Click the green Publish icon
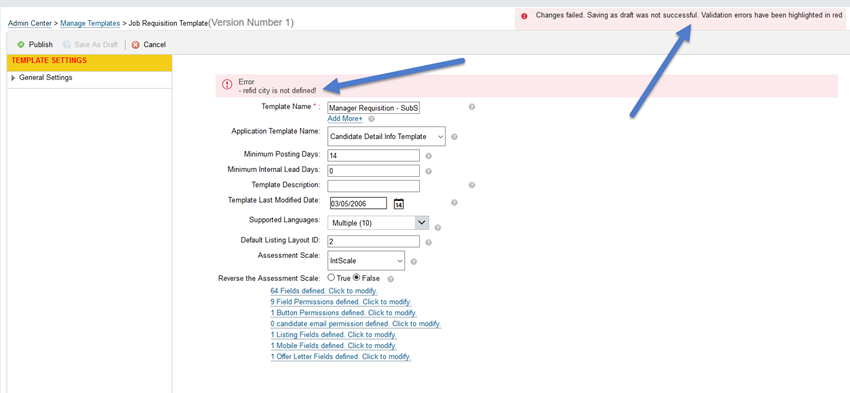Viewport: 850px width, 393px height. tap(21, 44)
